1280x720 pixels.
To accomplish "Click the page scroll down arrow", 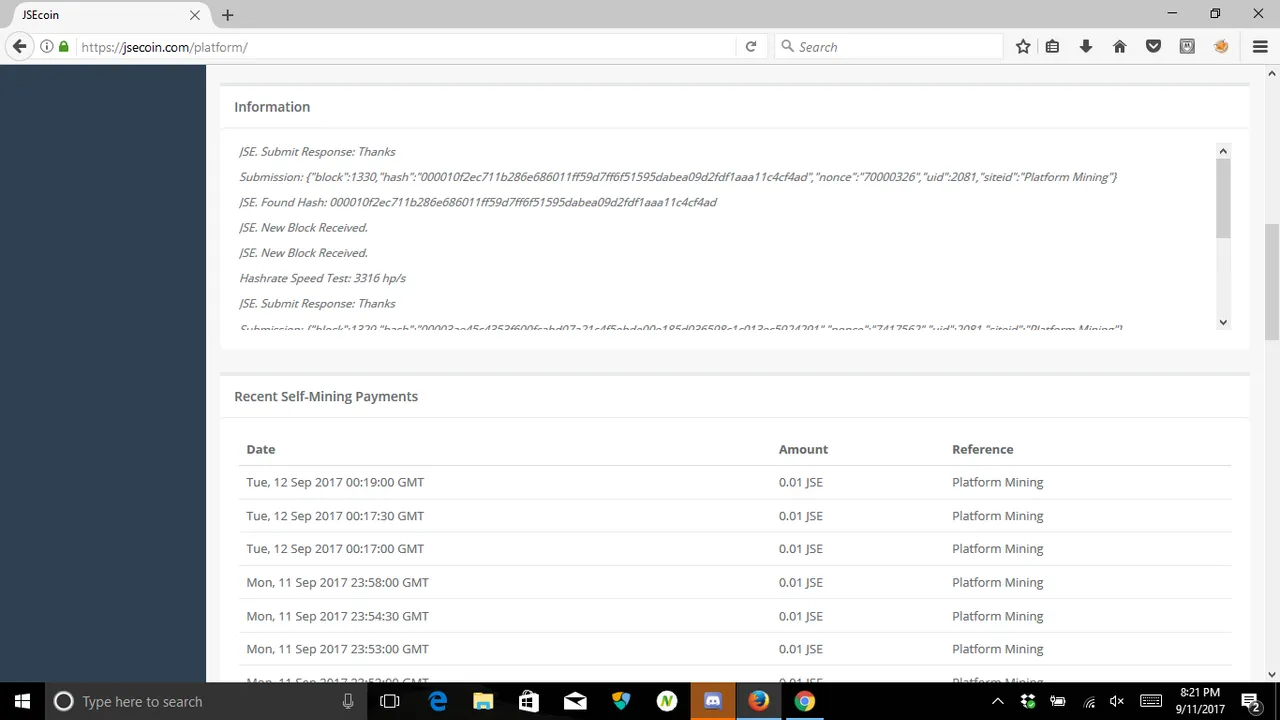I will coord(1272,674).
